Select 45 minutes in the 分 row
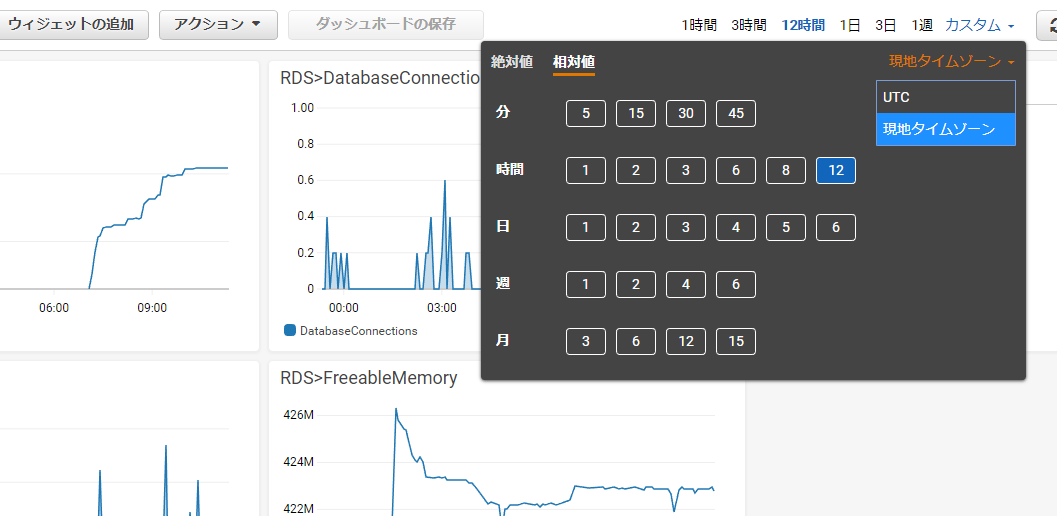Image resolution: width=1057 pixels, height=516 pixels. (736, 113)
